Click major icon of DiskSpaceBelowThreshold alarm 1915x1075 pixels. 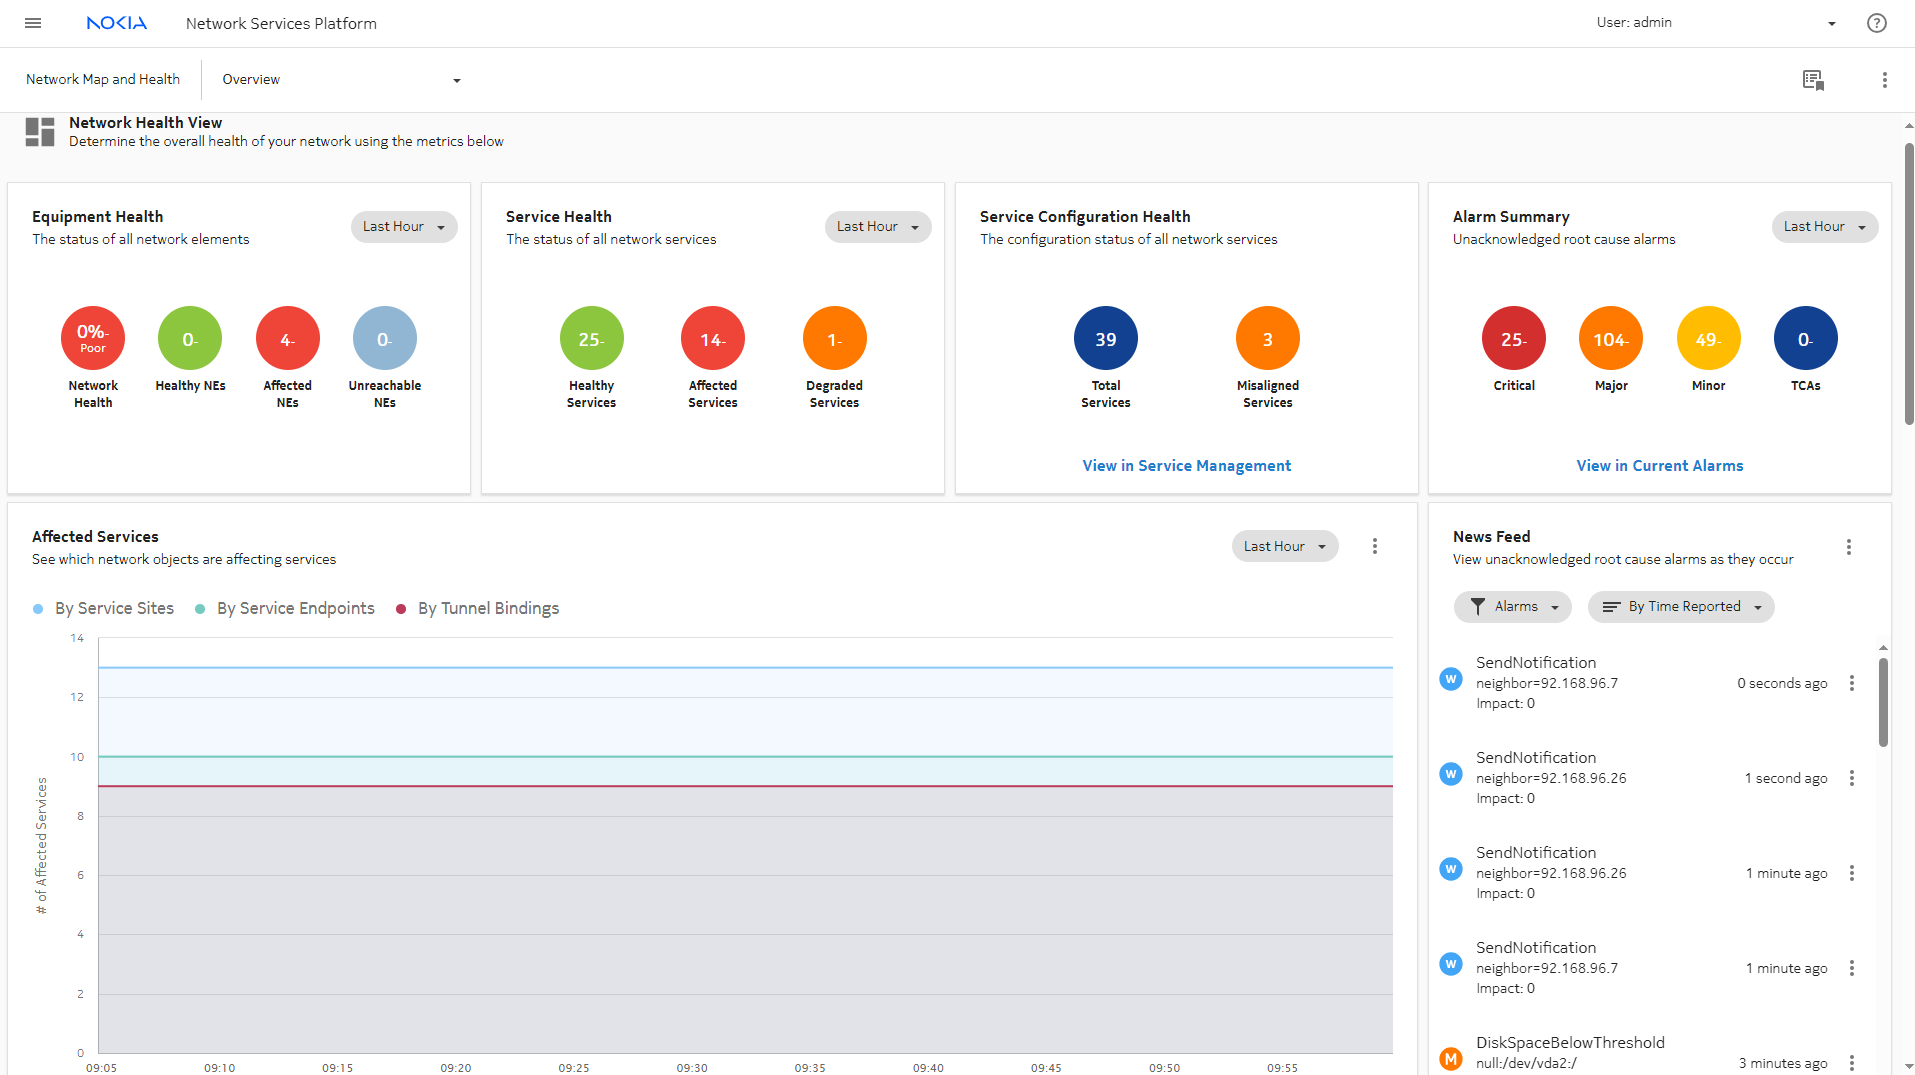tap(1451, 1058)
